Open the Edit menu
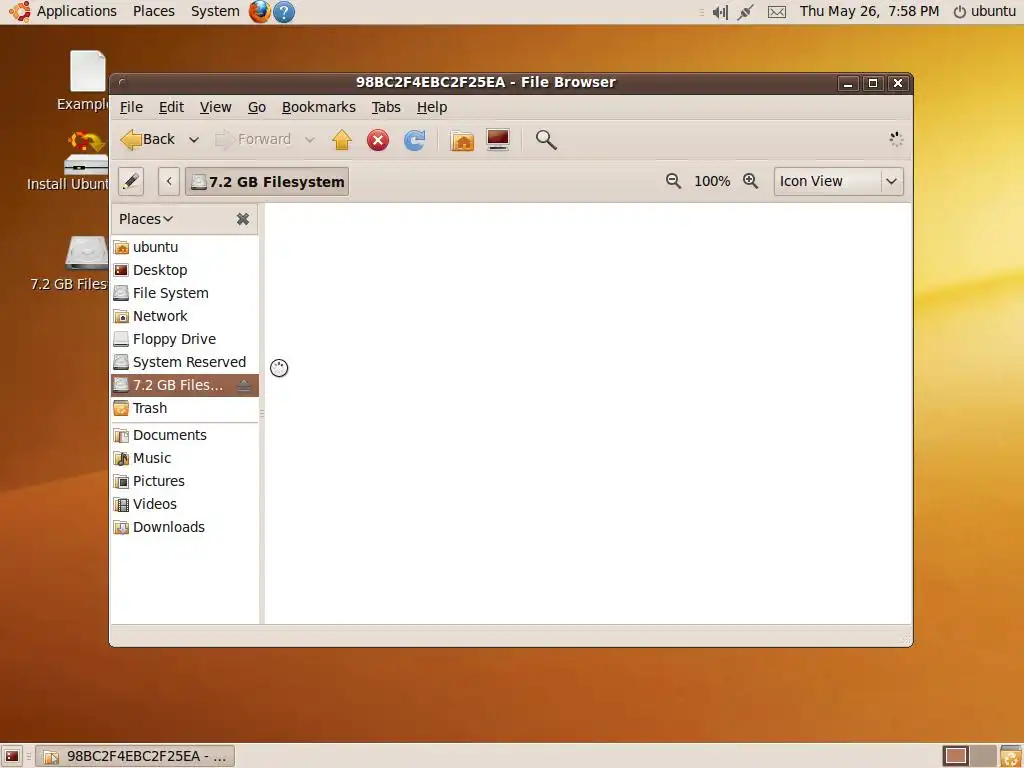This screenshot has width=1024, height=768. coord(171,107)
